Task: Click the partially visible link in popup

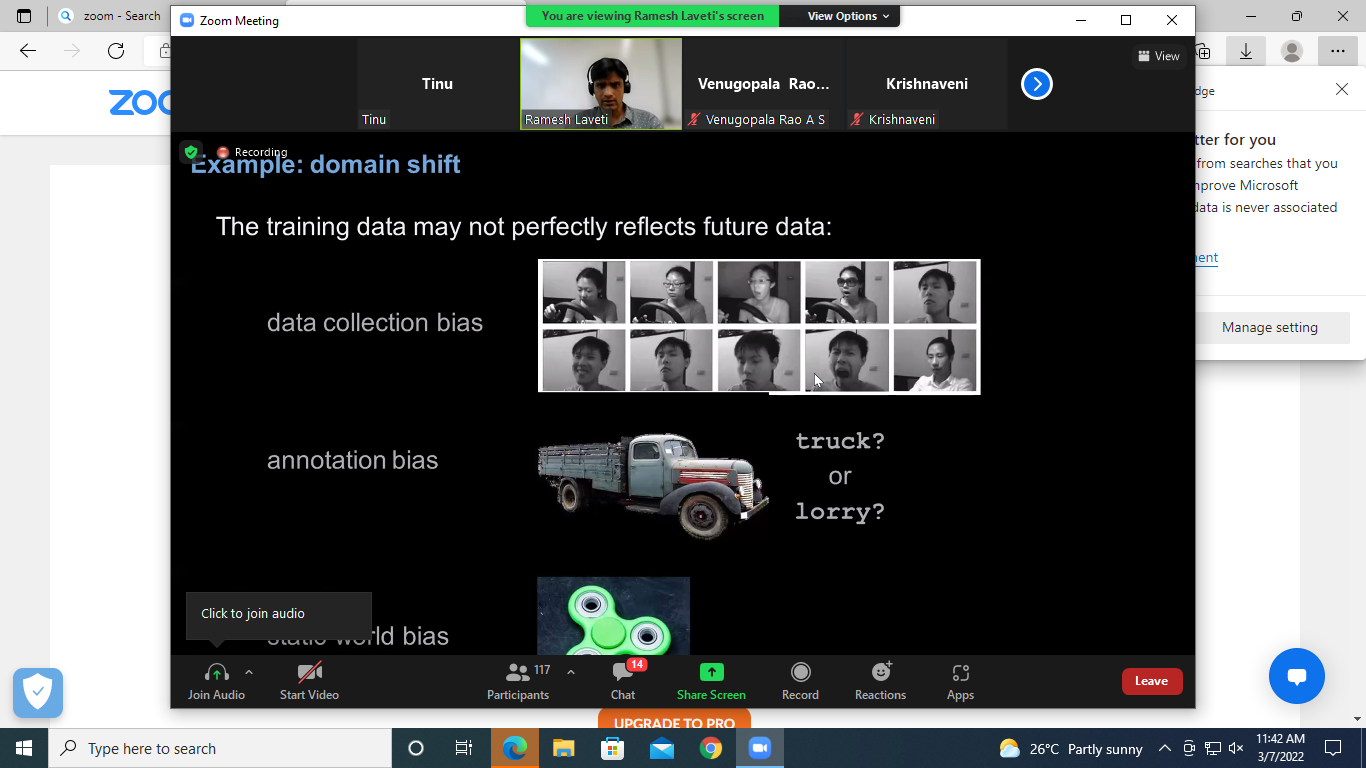Action: coord(1207,257)
